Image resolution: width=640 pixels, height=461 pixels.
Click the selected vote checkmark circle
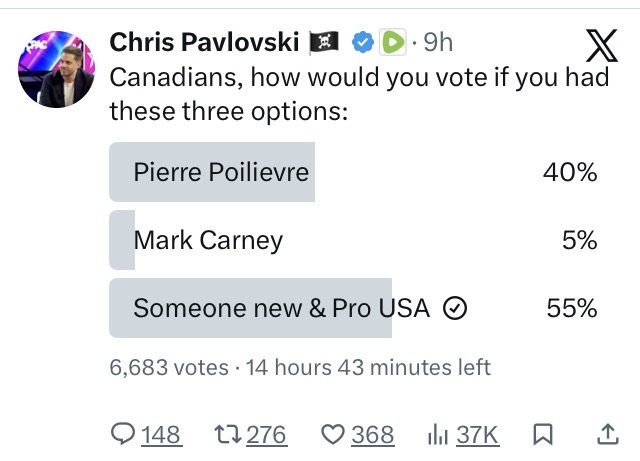click(x=455, y=309)
